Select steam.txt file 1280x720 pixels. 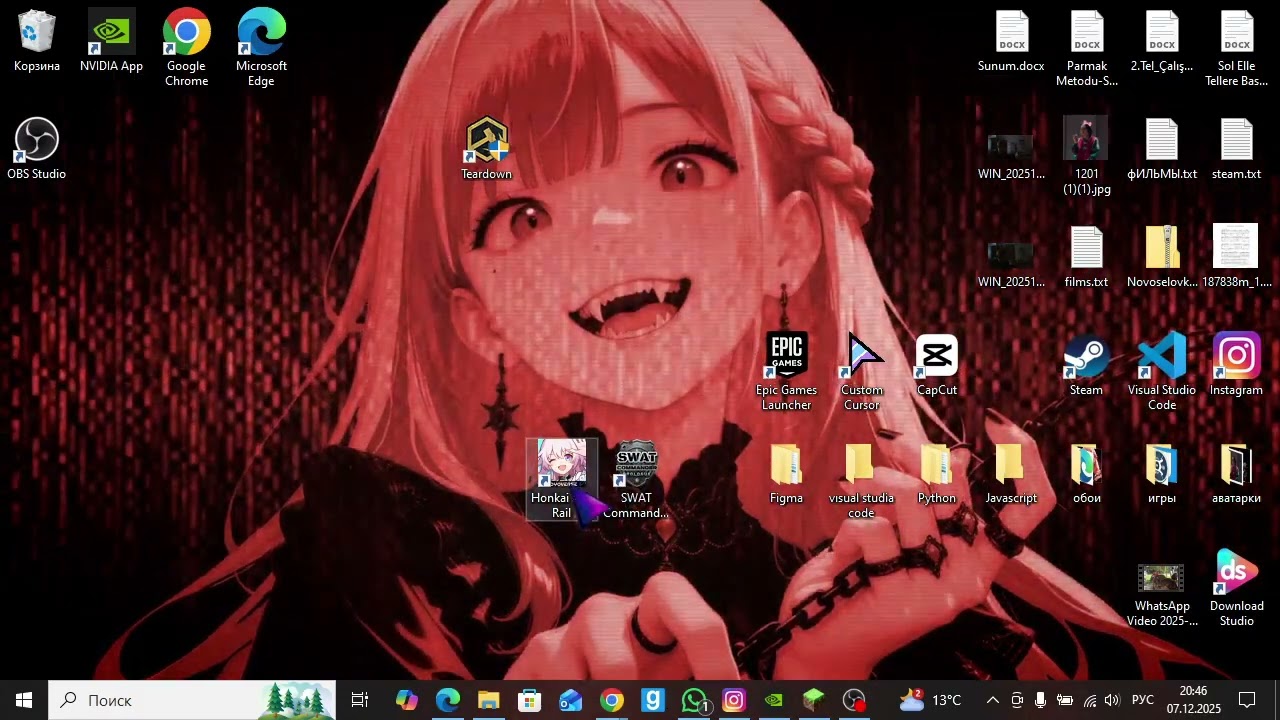pyautogui.click(x=1237, y=149)
